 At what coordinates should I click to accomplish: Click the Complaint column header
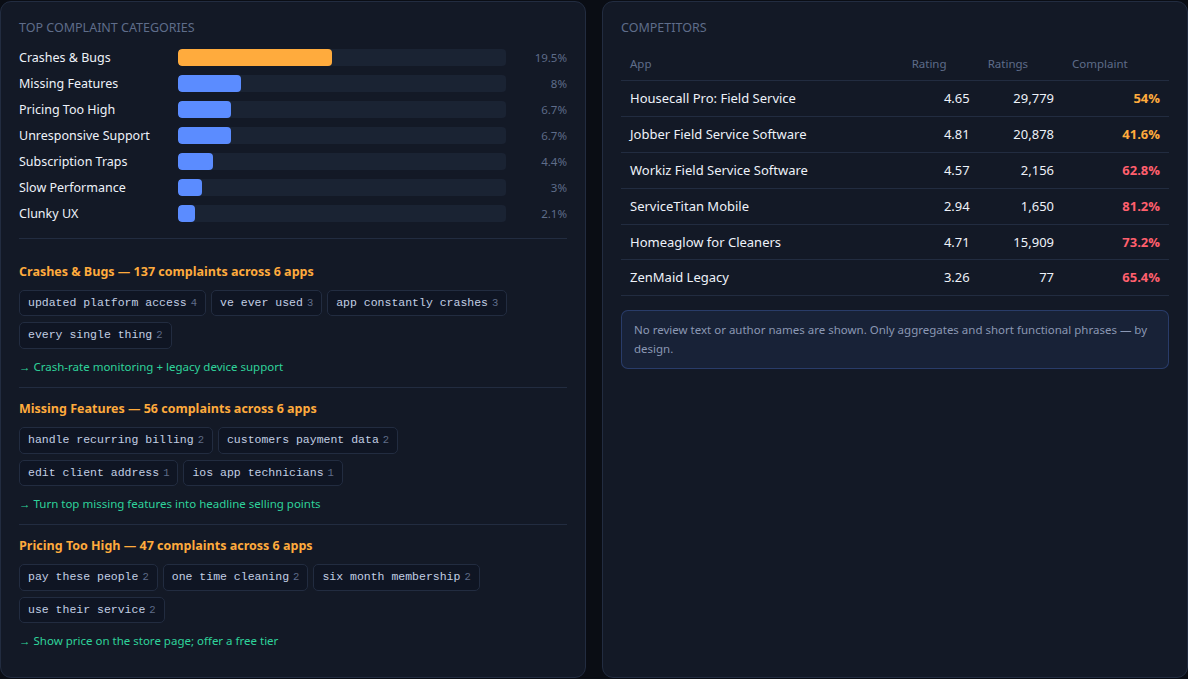[x=1099, y=64]
